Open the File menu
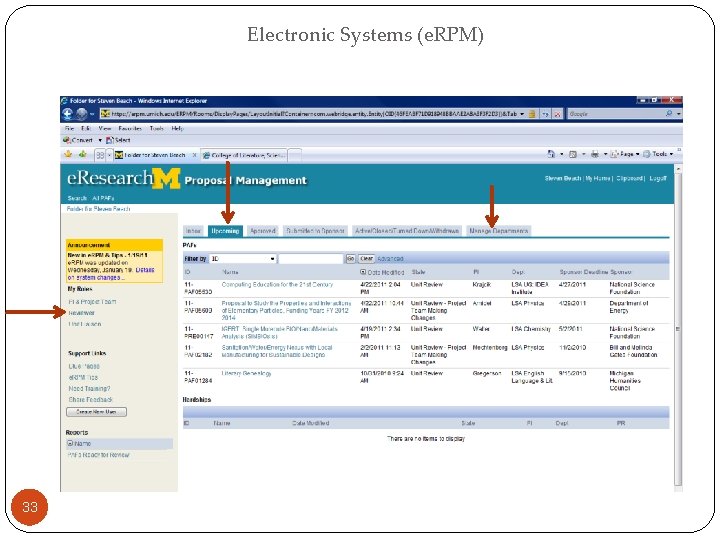 pos(69,129)
